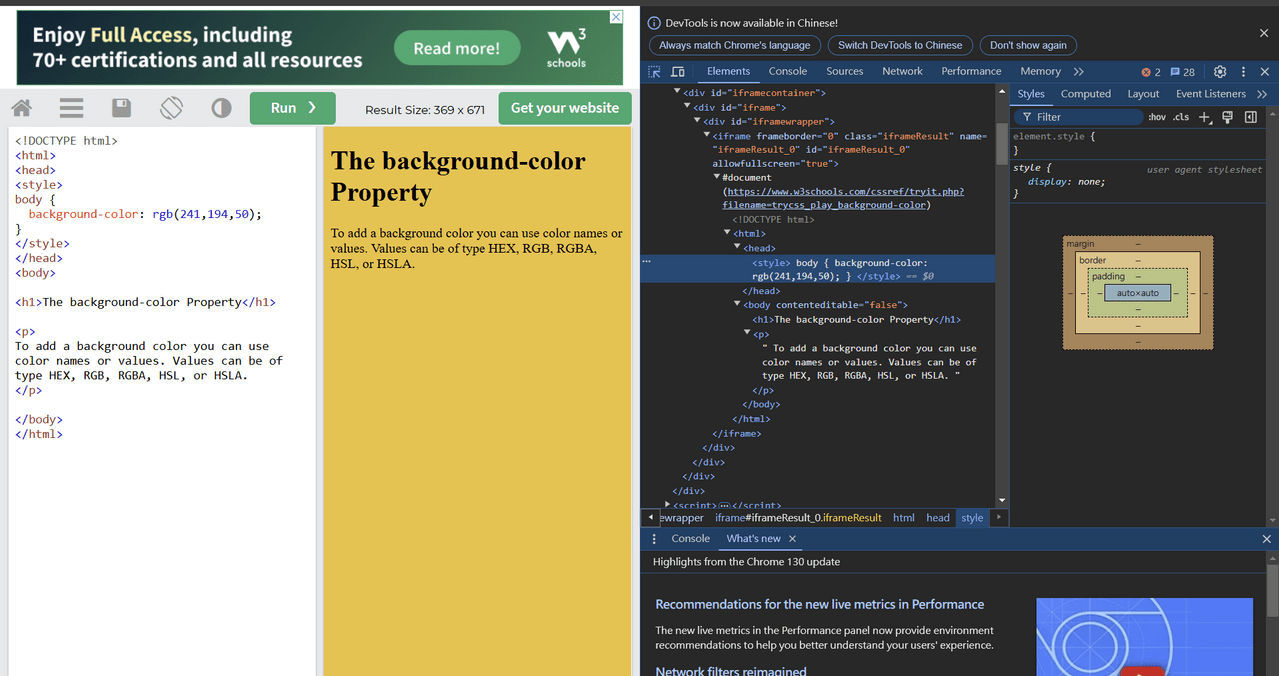Screen dimensions: 1279x676
Task: Toggle the rendering emulations paintbrush icon
Action: point(1228,117)
